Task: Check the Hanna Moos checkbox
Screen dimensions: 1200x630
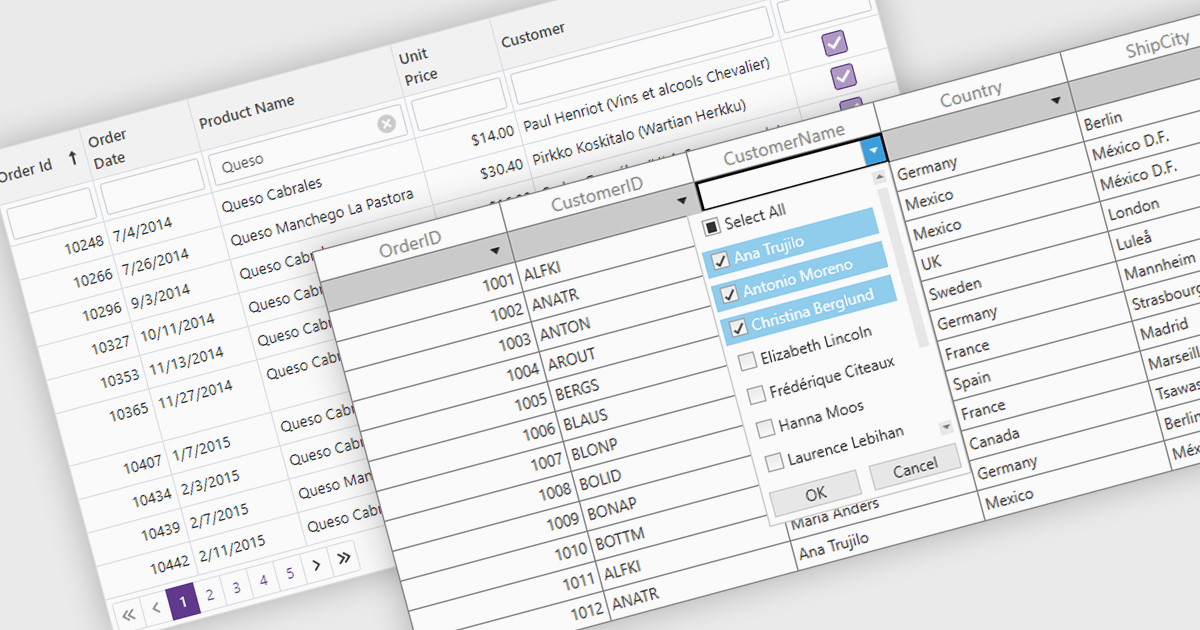Action: [765, 428]
